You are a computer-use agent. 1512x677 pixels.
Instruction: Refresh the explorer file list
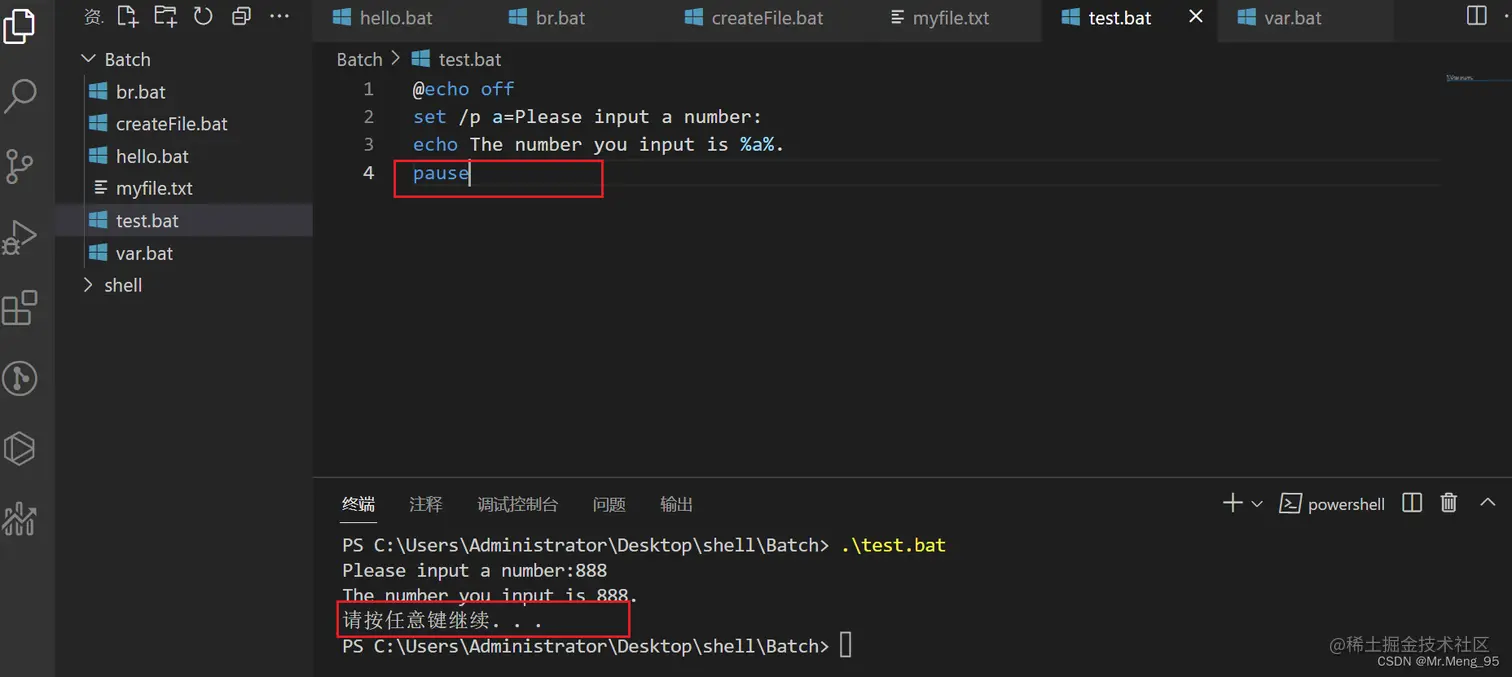tap(203, 16)
